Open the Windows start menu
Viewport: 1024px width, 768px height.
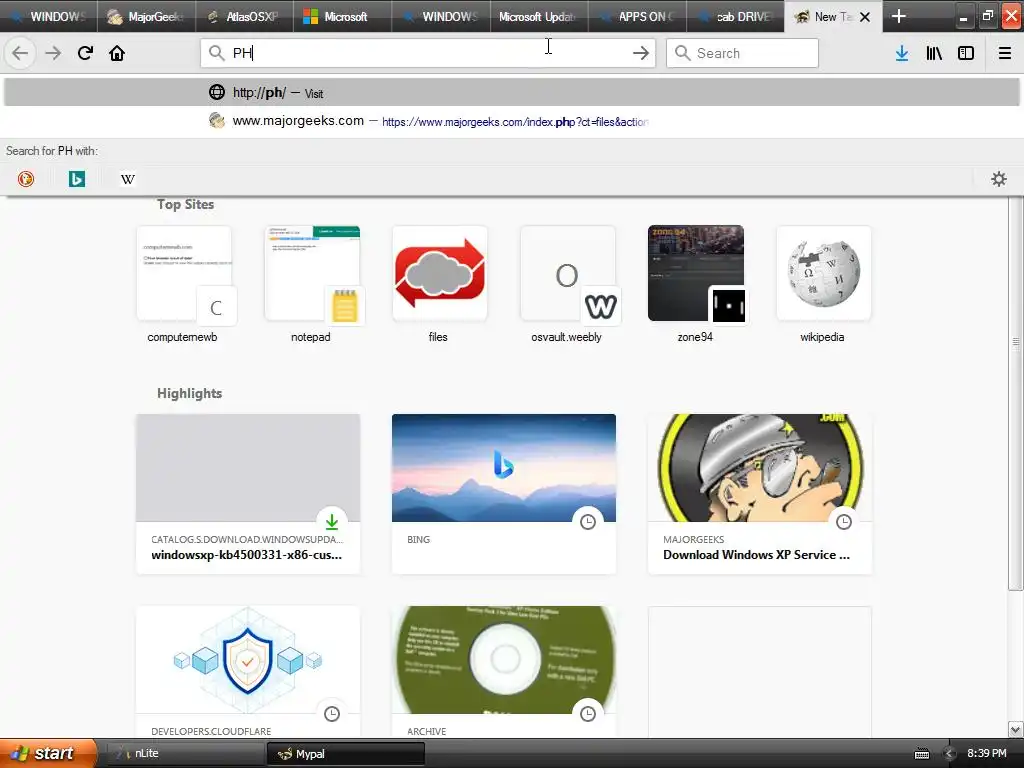(x=48, y=753)
